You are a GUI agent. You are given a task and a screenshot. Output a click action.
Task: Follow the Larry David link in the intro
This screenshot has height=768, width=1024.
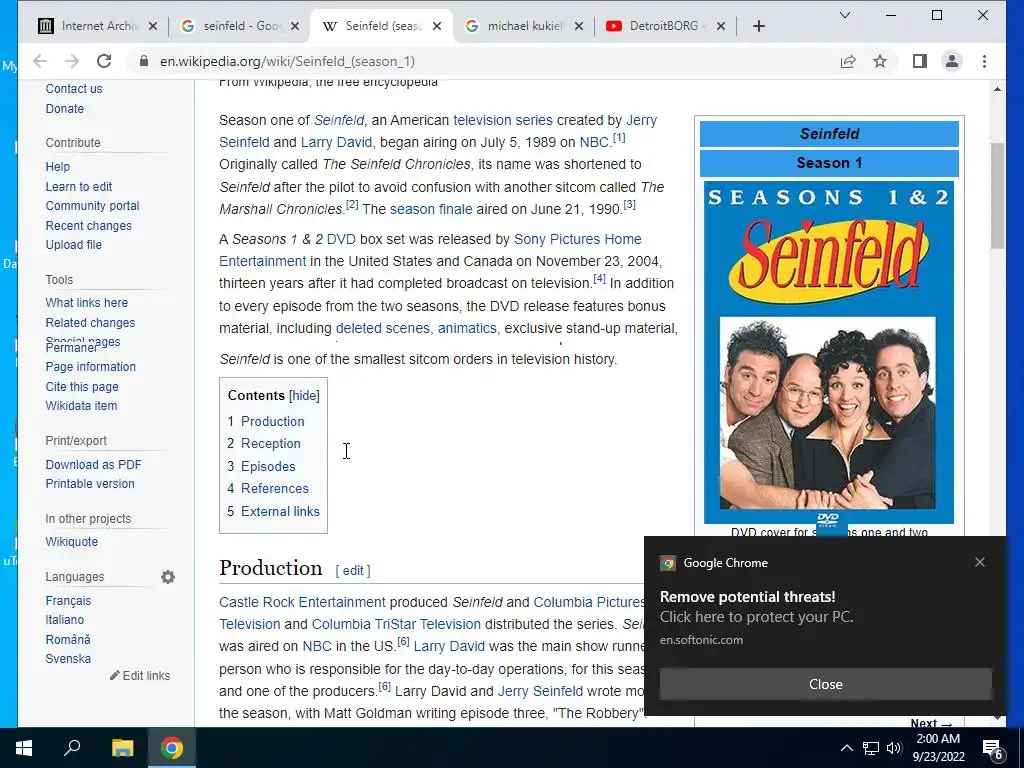click(x=336, y=142)
